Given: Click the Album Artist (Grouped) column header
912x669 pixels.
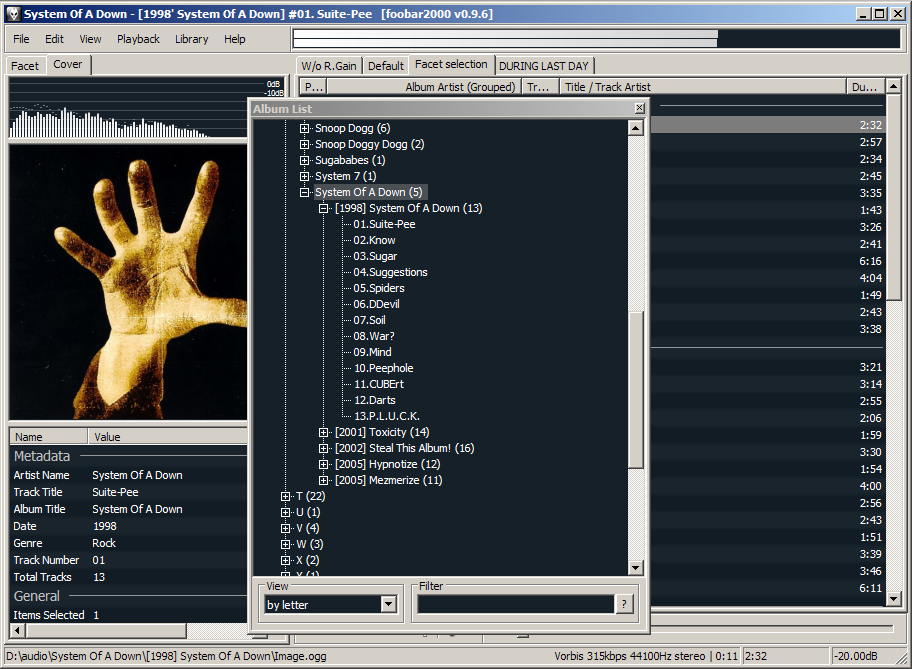Looking at the screenshot, I should (x=424, y=87).
